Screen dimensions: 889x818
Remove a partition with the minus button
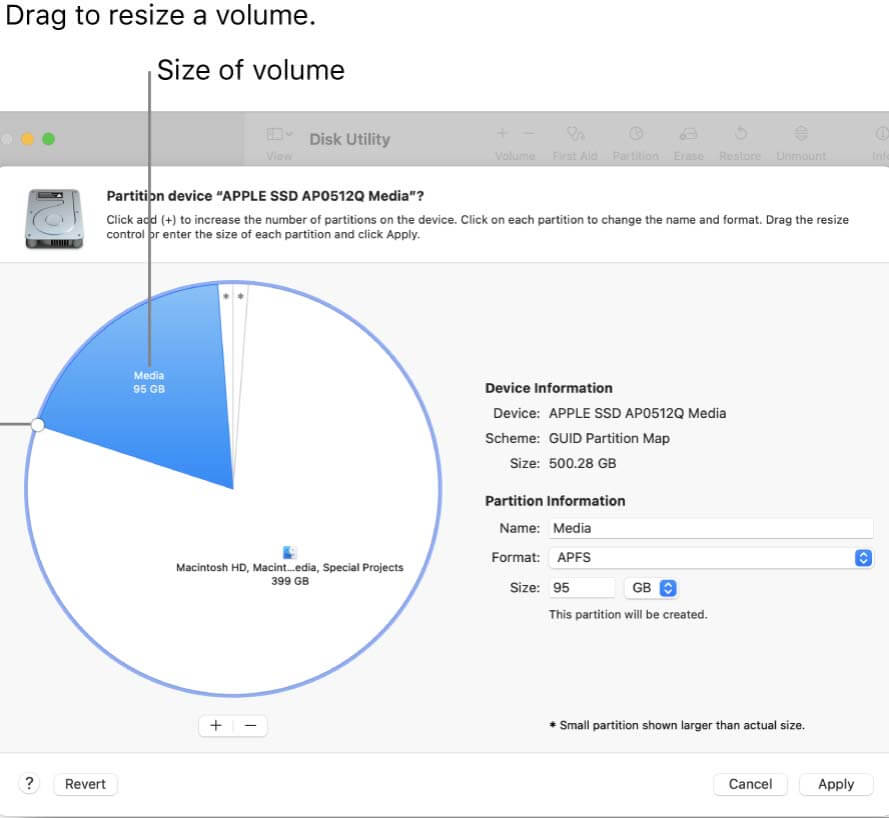click(249, 726)
